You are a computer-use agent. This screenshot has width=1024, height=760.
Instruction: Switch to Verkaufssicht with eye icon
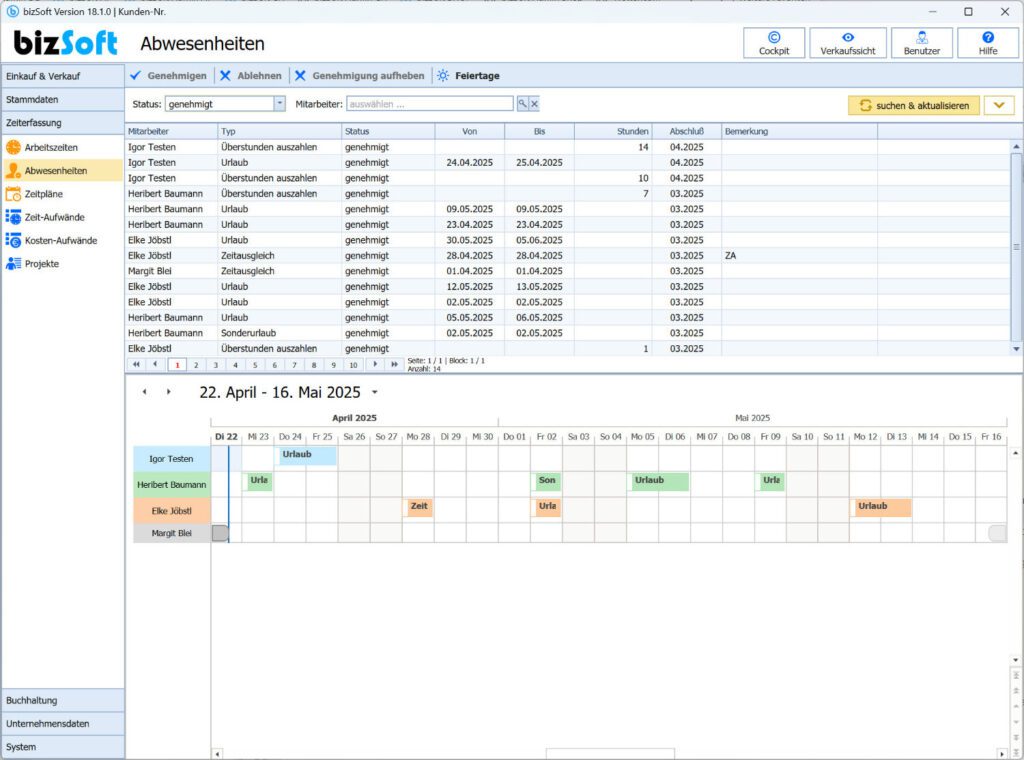click(x=848, y=43)
